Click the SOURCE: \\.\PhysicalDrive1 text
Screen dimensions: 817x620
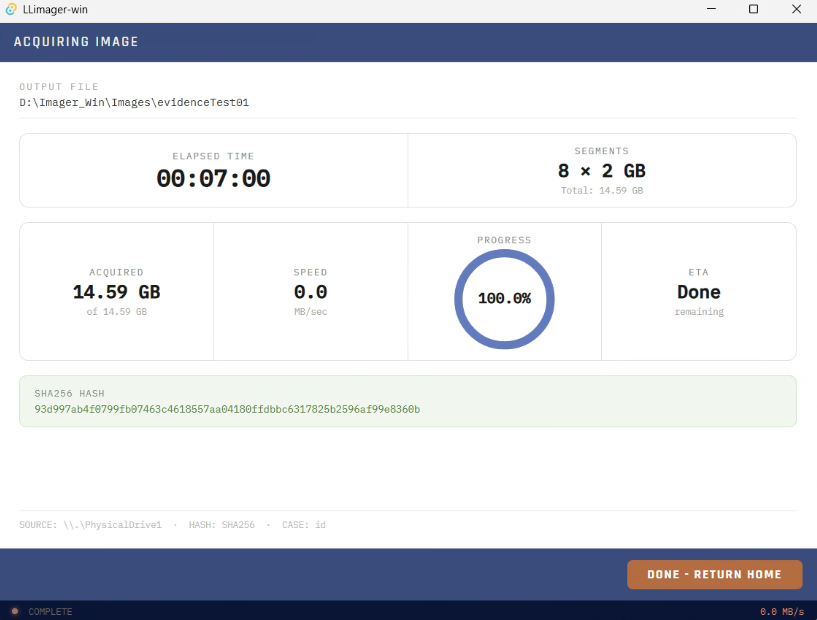[x=91, y=525]
